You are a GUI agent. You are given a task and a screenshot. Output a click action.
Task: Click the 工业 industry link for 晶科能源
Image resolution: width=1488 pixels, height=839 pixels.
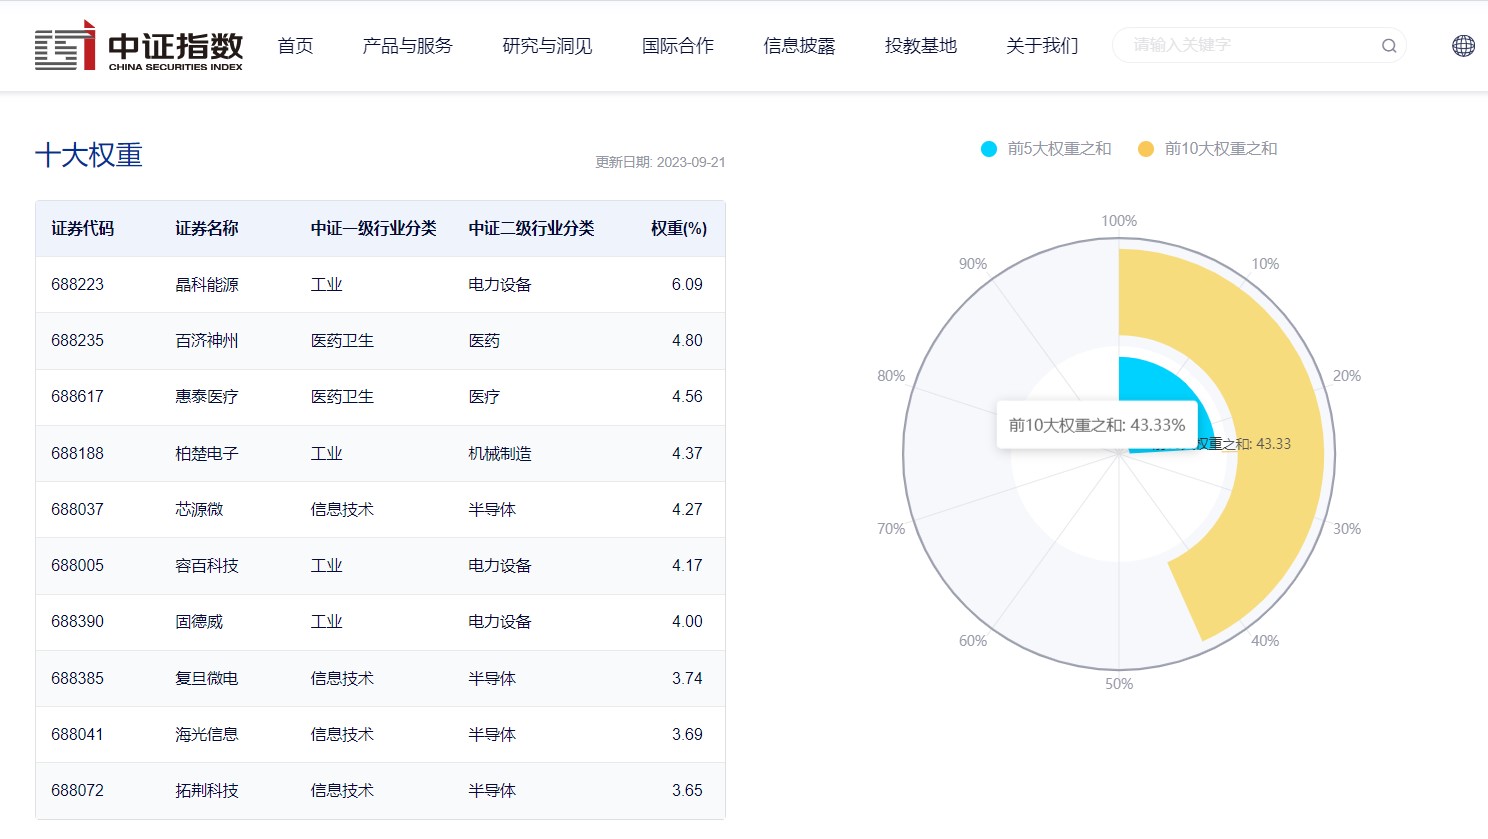[x=326, y=284]
